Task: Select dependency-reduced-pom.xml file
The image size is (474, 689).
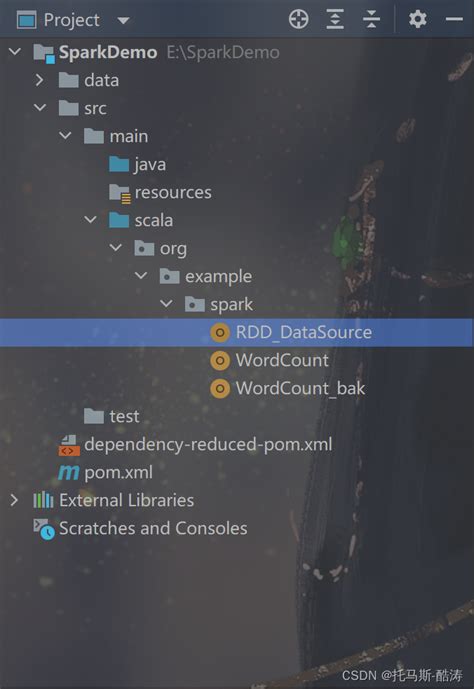Action: (208, 445)
